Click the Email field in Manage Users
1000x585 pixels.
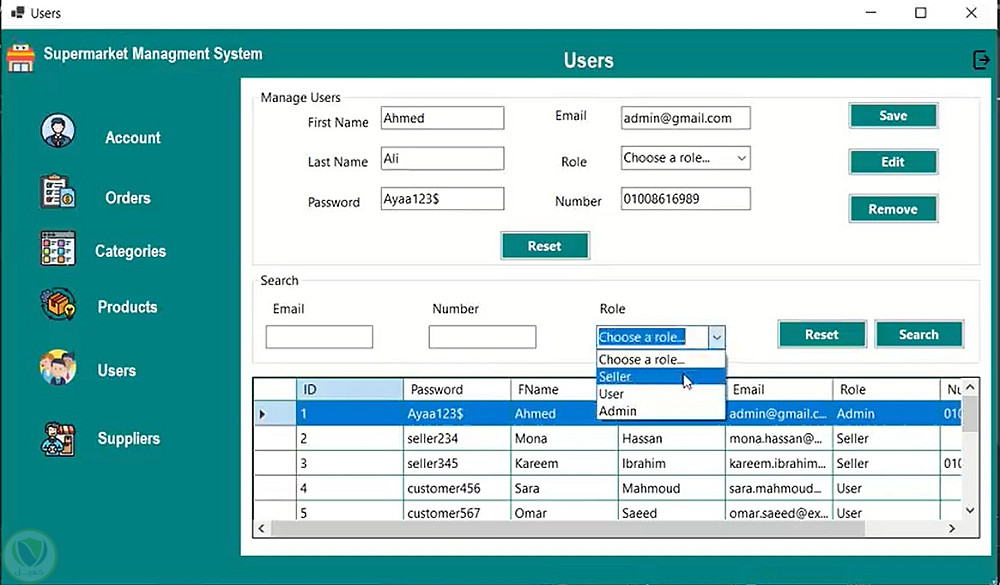pyautogui.click(x=685, y=118)
